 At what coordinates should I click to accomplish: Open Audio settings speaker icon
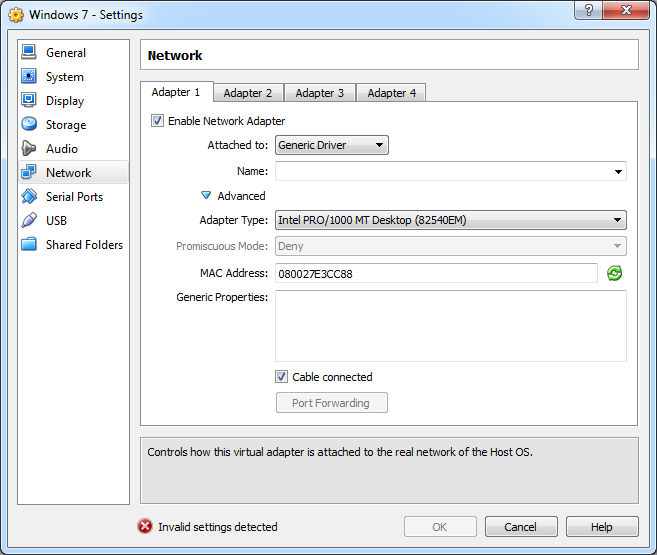[28, 148]
